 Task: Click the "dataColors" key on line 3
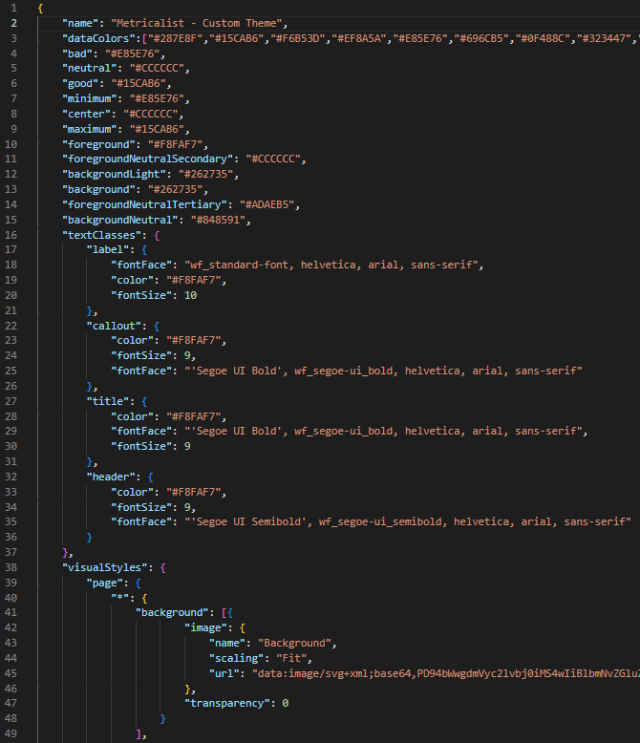pyautogui.click(x=98, y=38)
